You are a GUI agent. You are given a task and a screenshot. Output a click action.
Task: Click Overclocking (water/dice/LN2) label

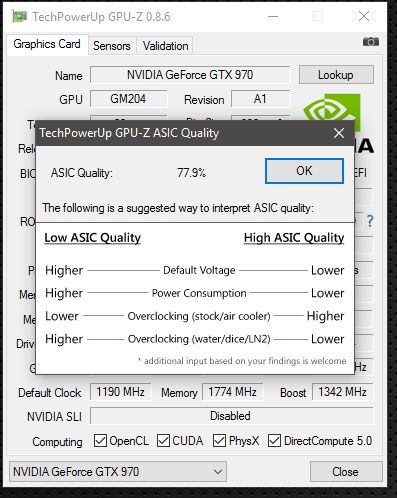point(199,339)
